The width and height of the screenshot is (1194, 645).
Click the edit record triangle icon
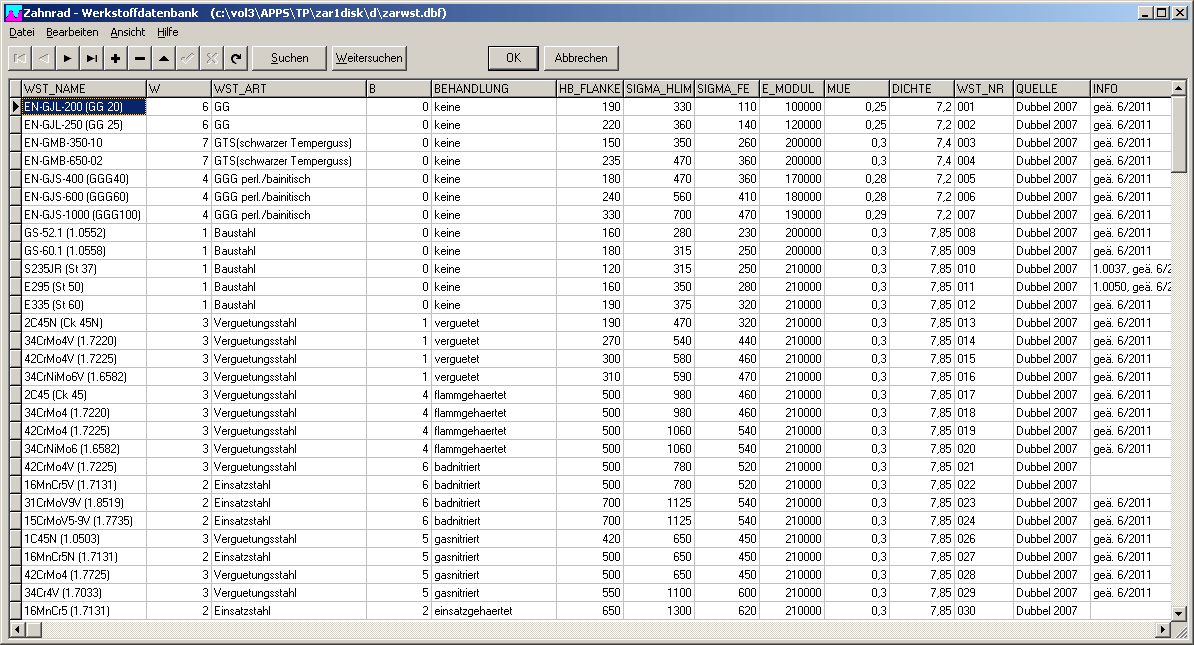pos(164,58)
